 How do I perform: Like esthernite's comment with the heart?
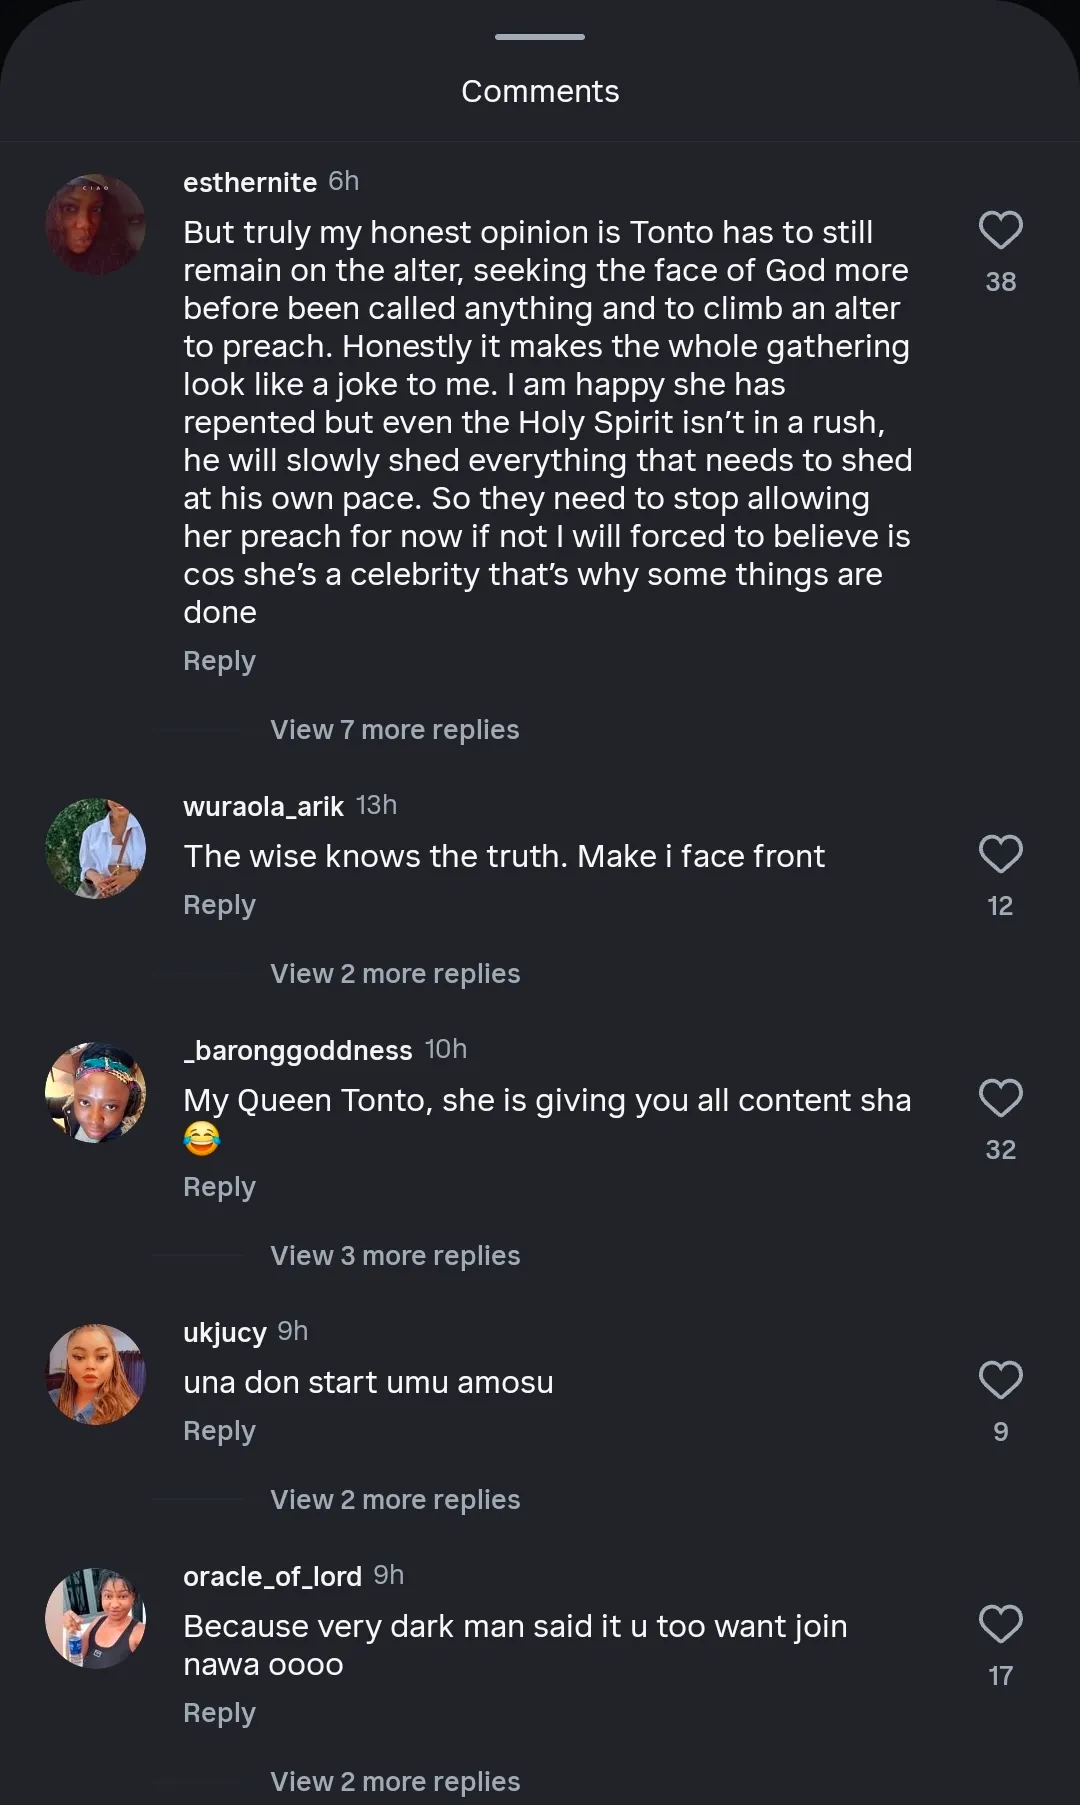[x=1000, y=231]
